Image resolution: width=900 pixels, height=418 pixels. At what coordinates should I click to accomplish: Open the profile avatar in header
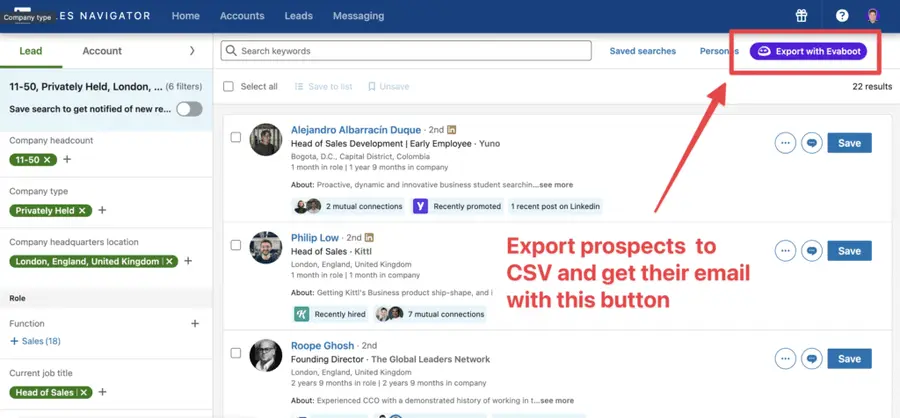872,16
